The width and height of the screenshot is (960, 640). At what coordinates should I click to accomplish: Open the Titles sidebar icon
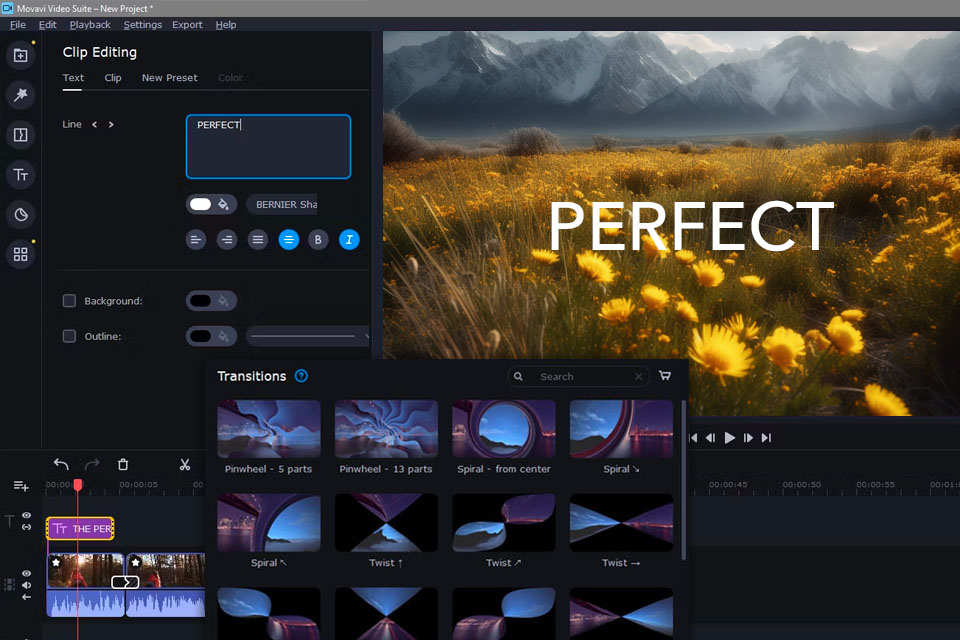click(20, 175)
